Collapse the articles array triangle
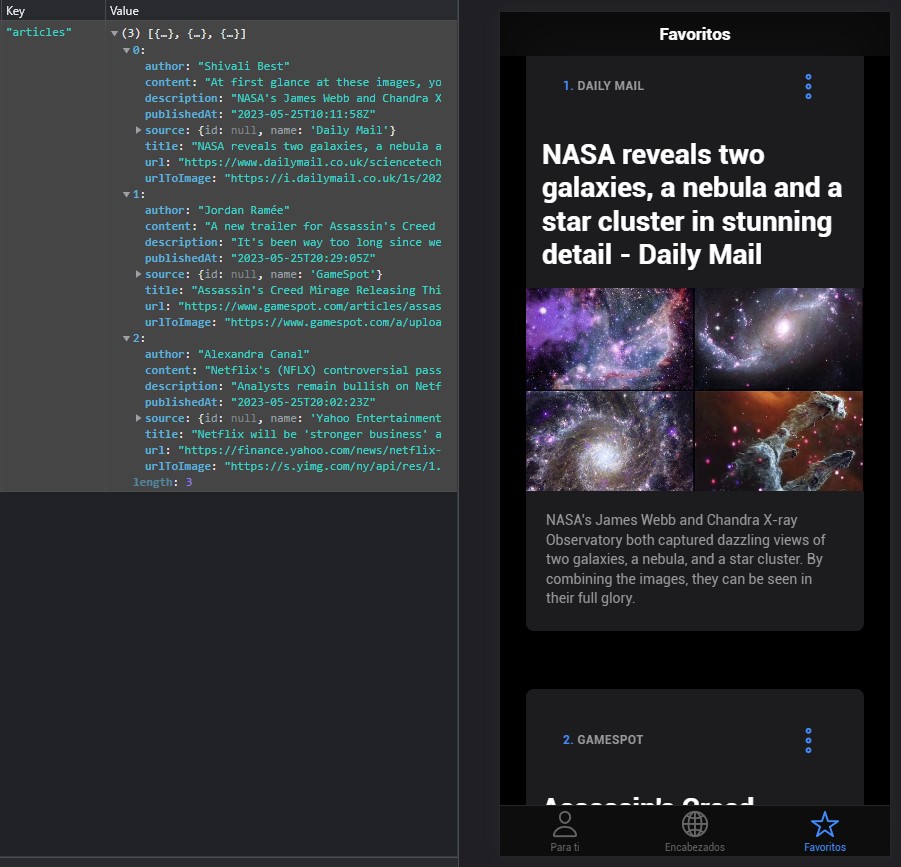Image resolution: width=901 pixels, height=867 pixels. [x=114, y=34]
